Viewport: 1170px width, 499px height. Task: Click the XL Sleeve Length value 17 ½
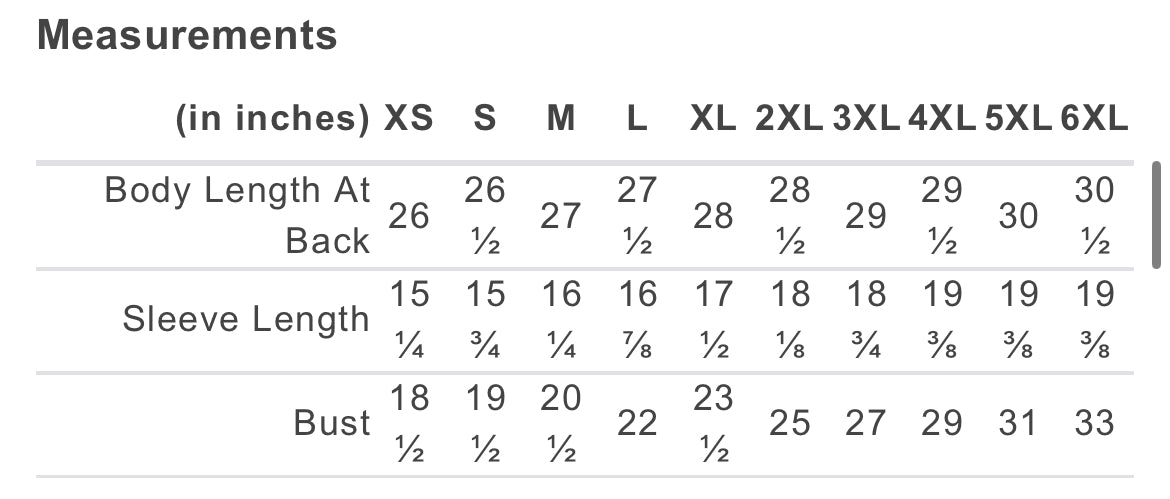713,320
